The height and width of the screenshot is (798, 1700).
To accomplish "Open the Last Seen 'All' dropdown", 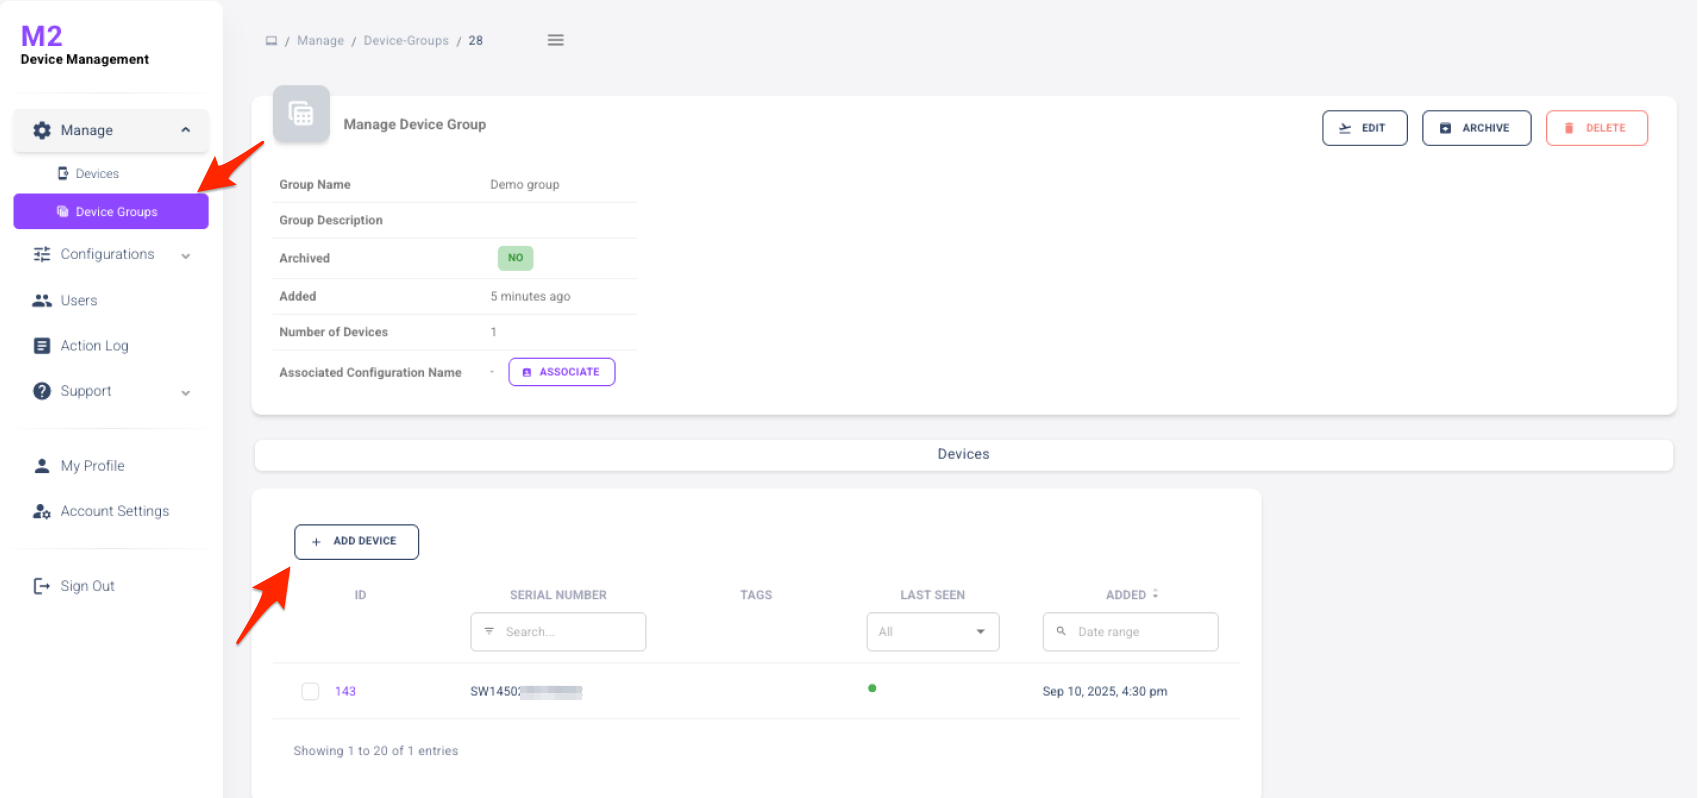I will tap(932, 632).
